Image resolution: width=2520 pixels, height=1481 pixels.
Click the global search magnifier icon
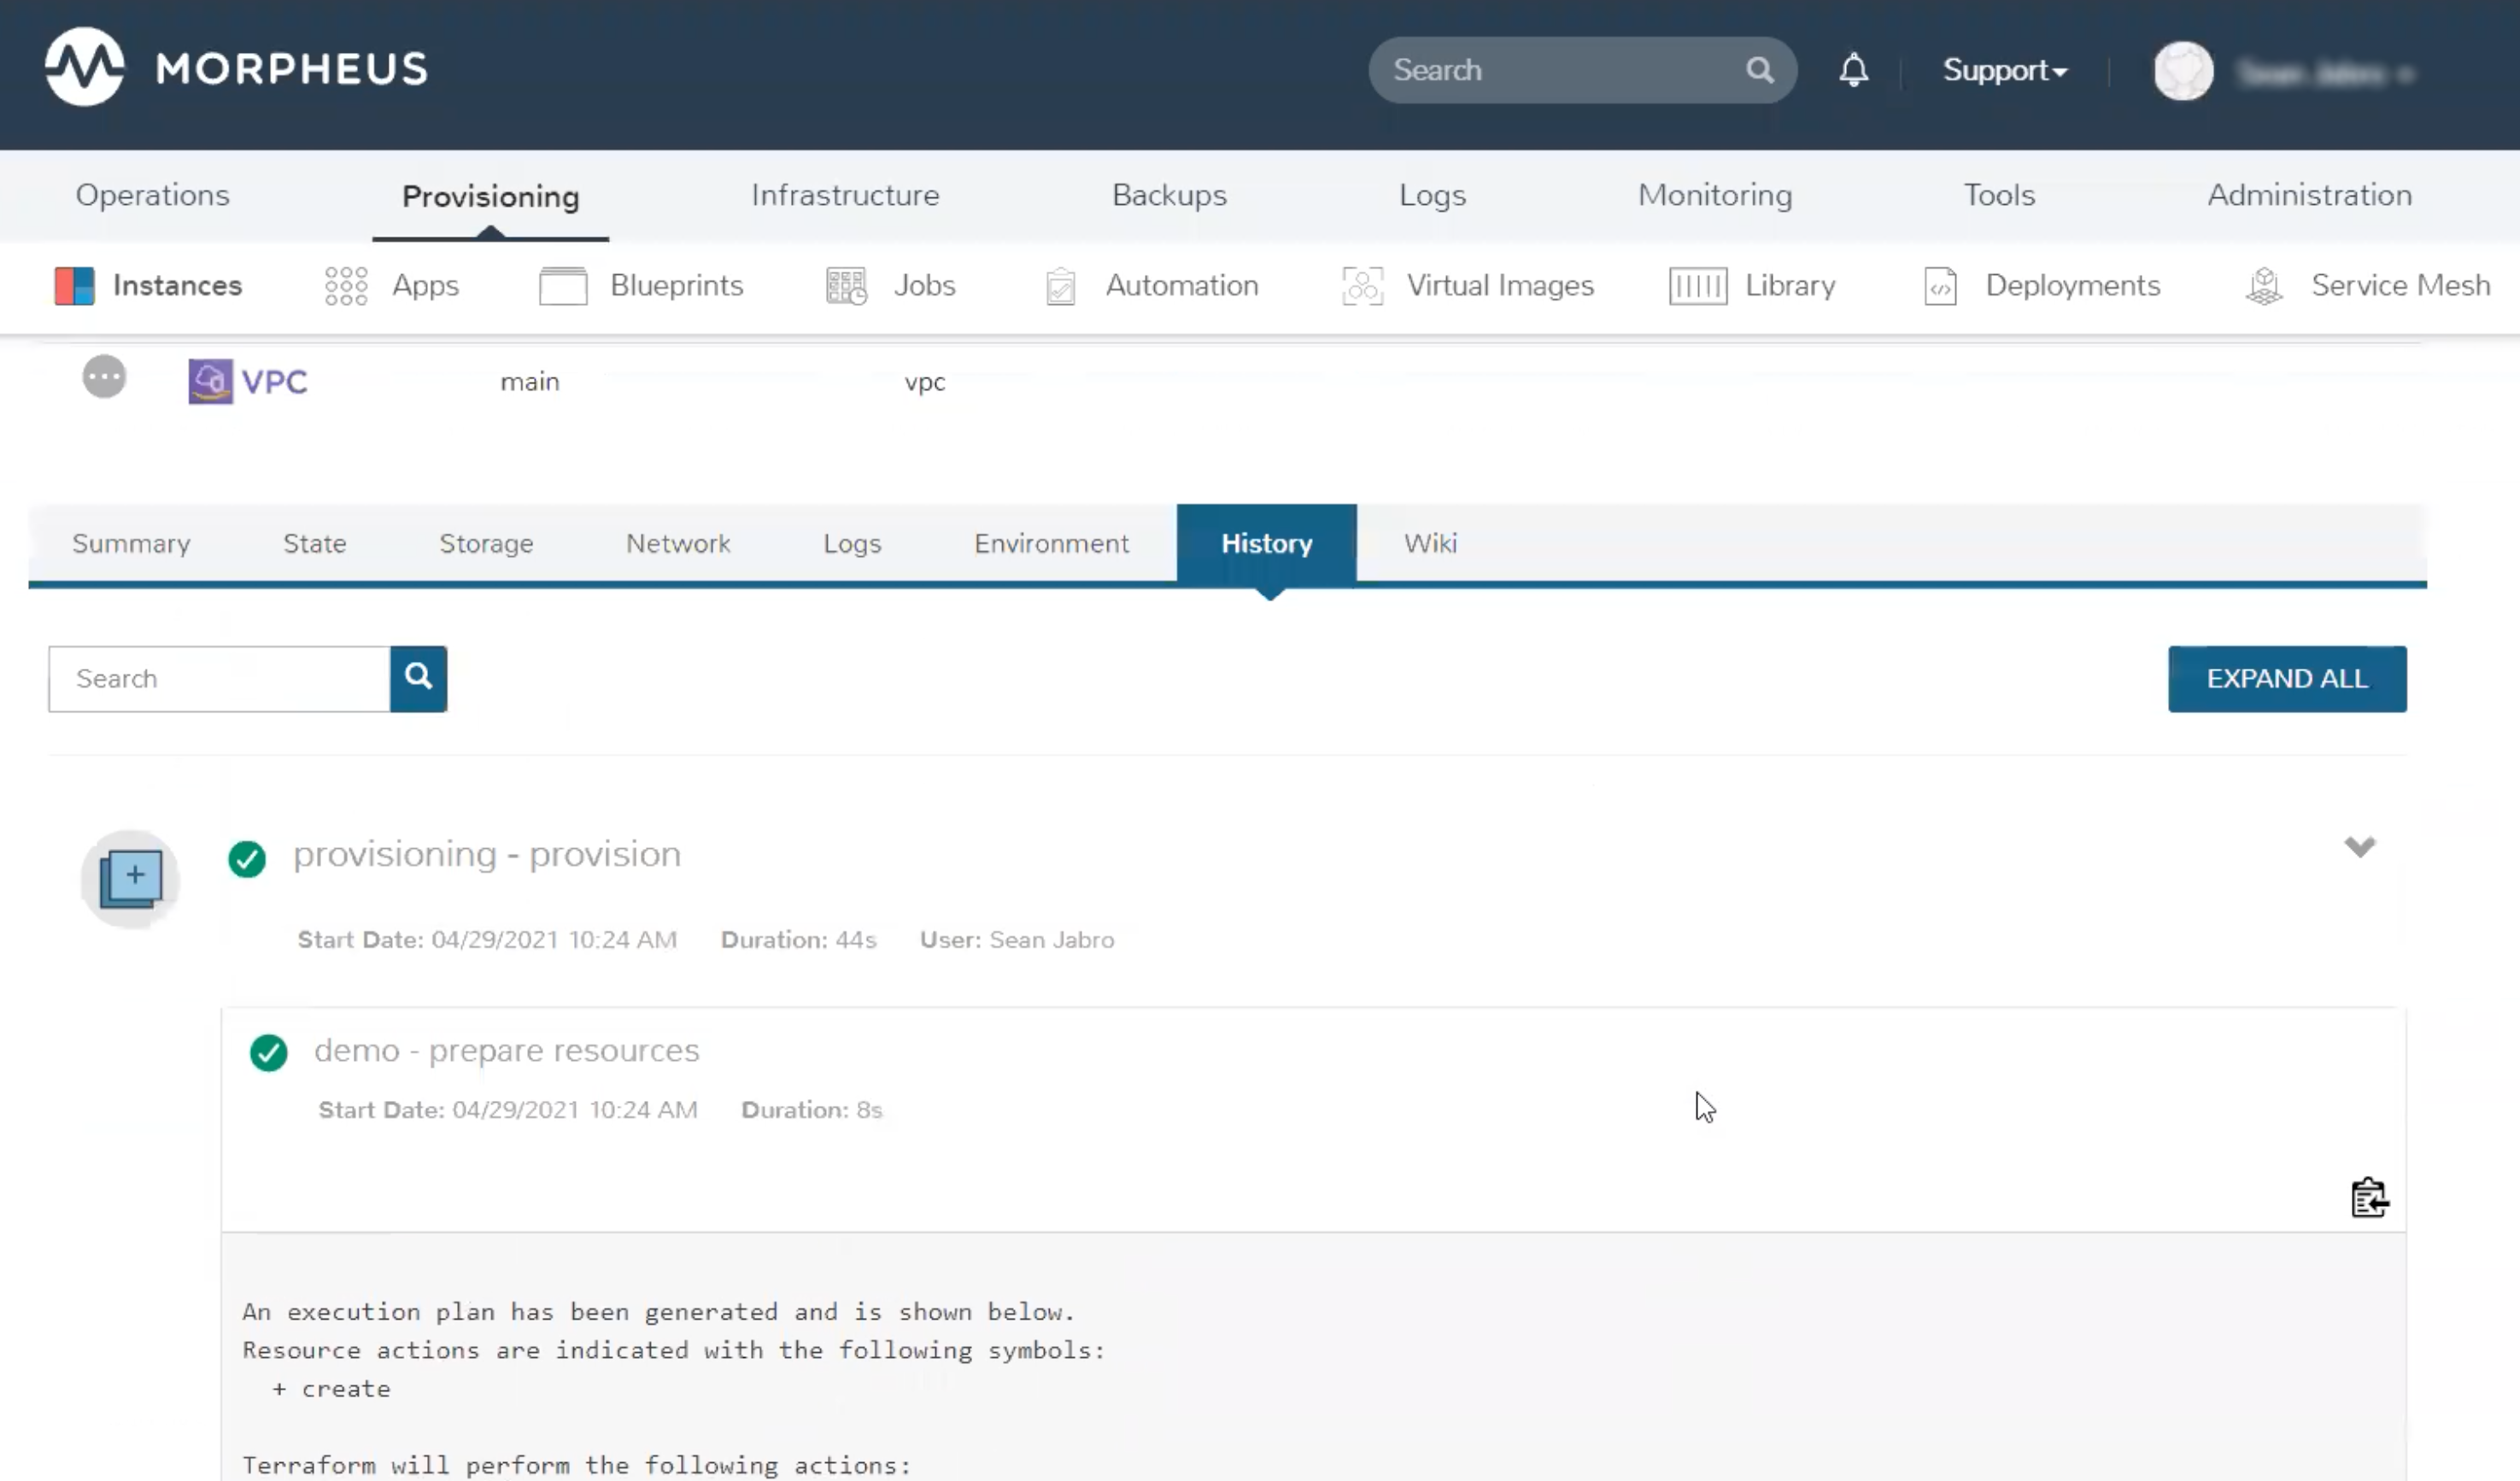tap(1759, 70)
